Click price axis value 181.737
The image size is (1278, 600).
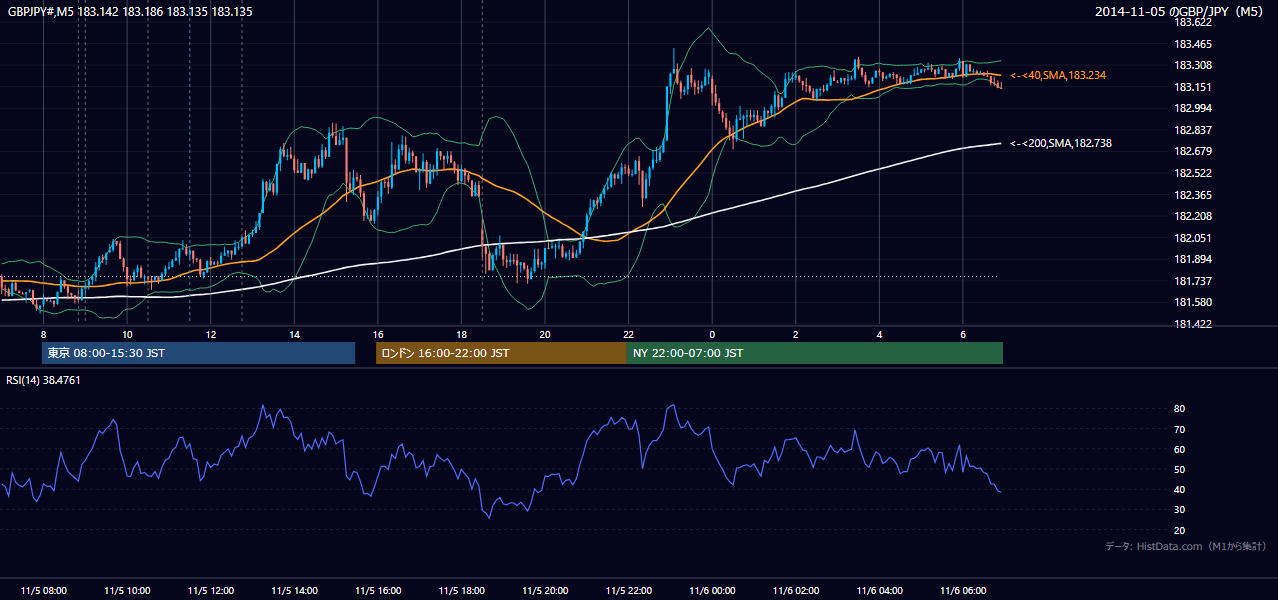(1192, 281)
